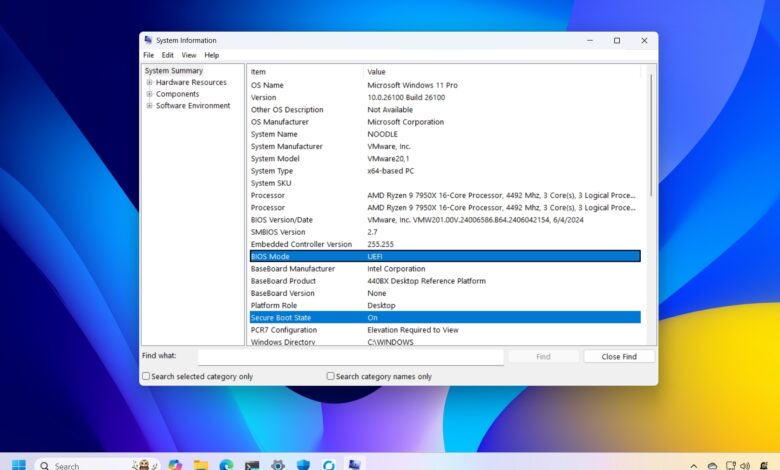Screen dimensions: 780x470
Task: Select the SMBIOS Version row
Action: [x=445, y=232]
